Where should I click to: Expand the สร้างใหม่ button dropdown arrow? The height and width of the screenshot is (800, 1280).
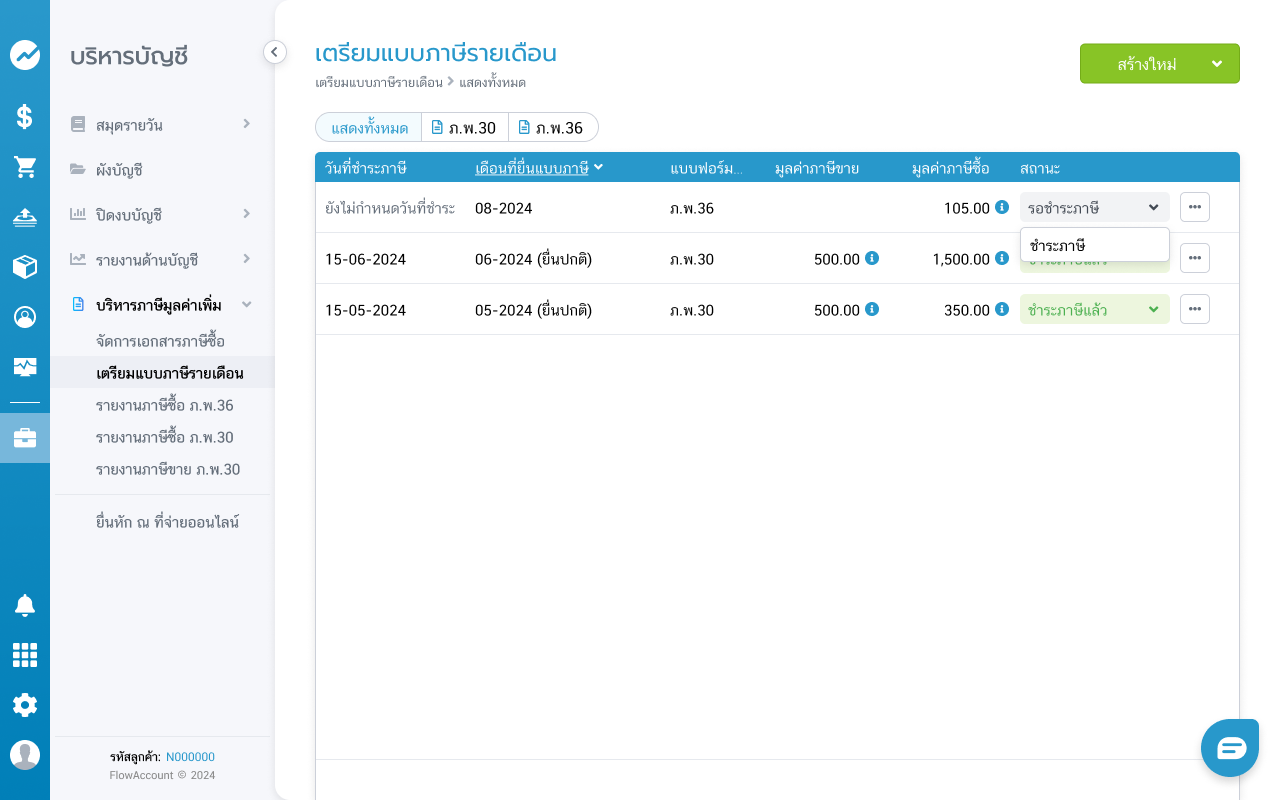(x=1217, y=64)
